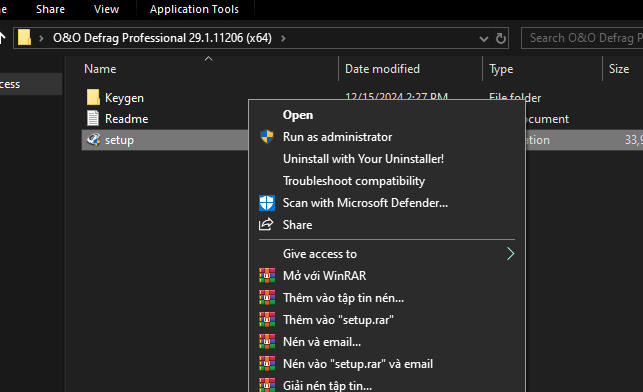Click WinRAR icon beside Thêm vào "setup.rar"
The height and width of the screenshot is (392, 643).
267,320
